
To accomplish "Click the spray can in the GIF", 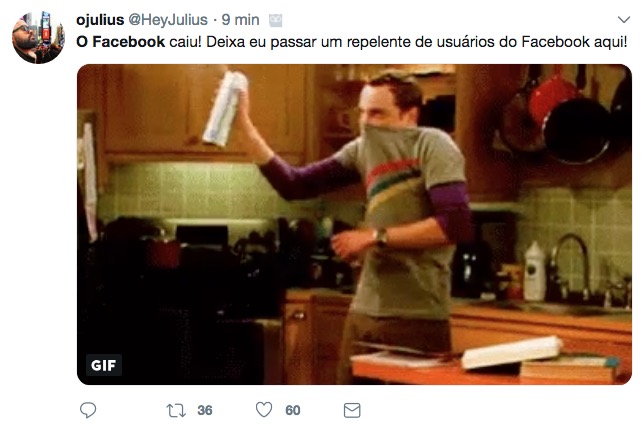I will click(x=225, y=108).
